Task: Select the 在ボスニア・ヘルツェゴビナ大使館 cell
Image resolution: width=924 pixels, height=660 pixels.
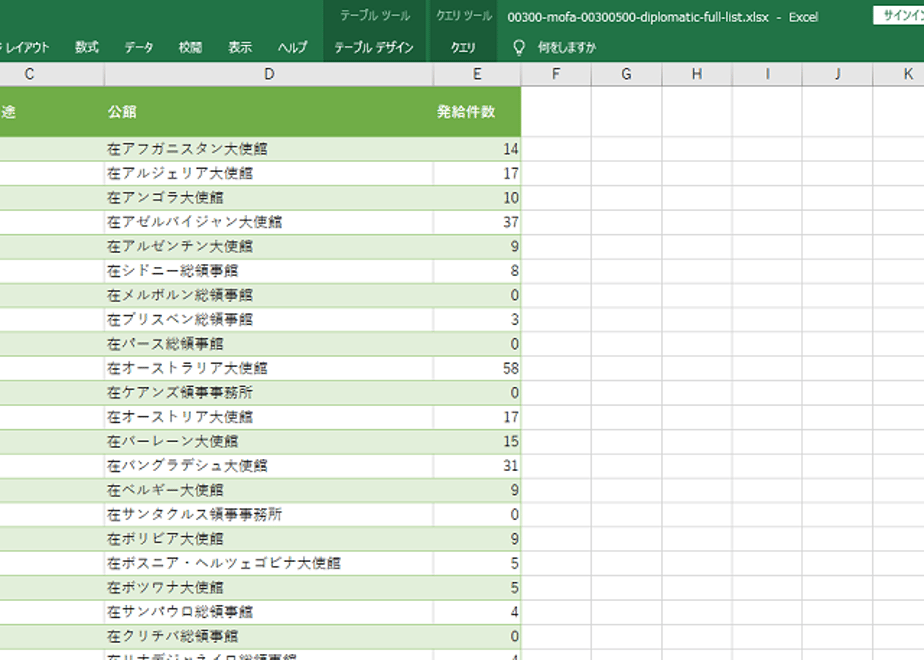Action: point(269,563)
